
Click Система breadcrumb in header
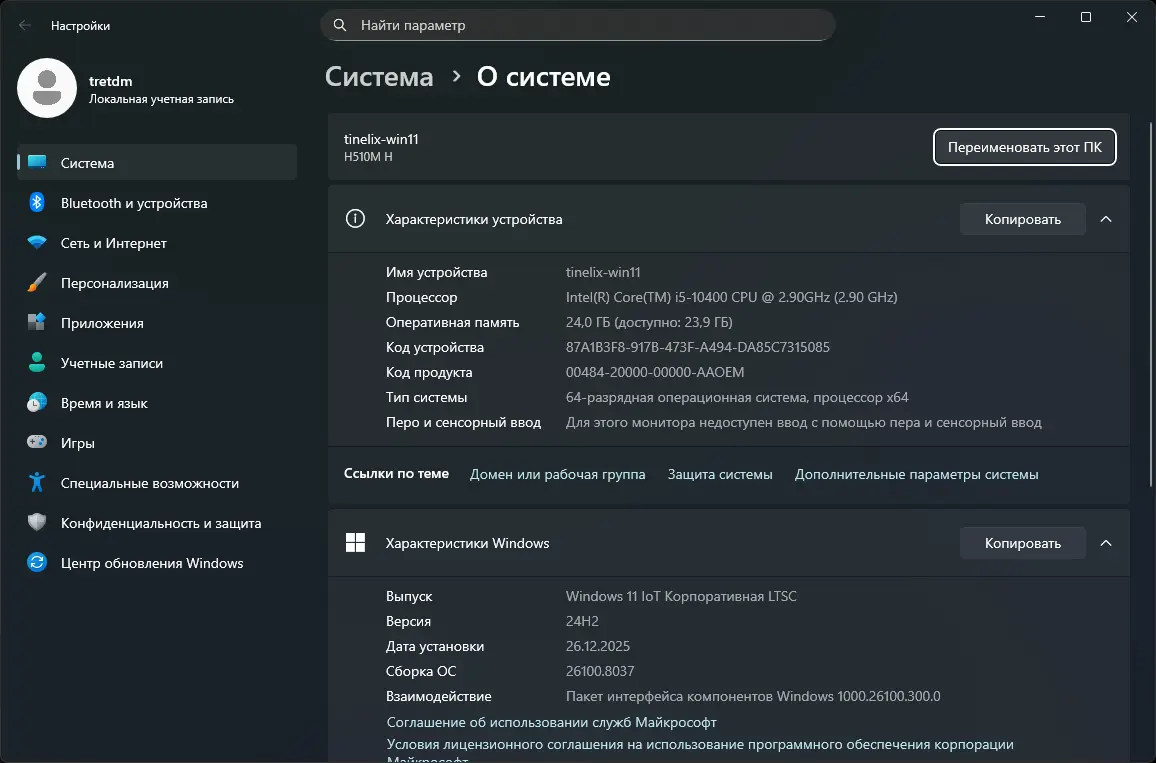[x=379, y=77]
